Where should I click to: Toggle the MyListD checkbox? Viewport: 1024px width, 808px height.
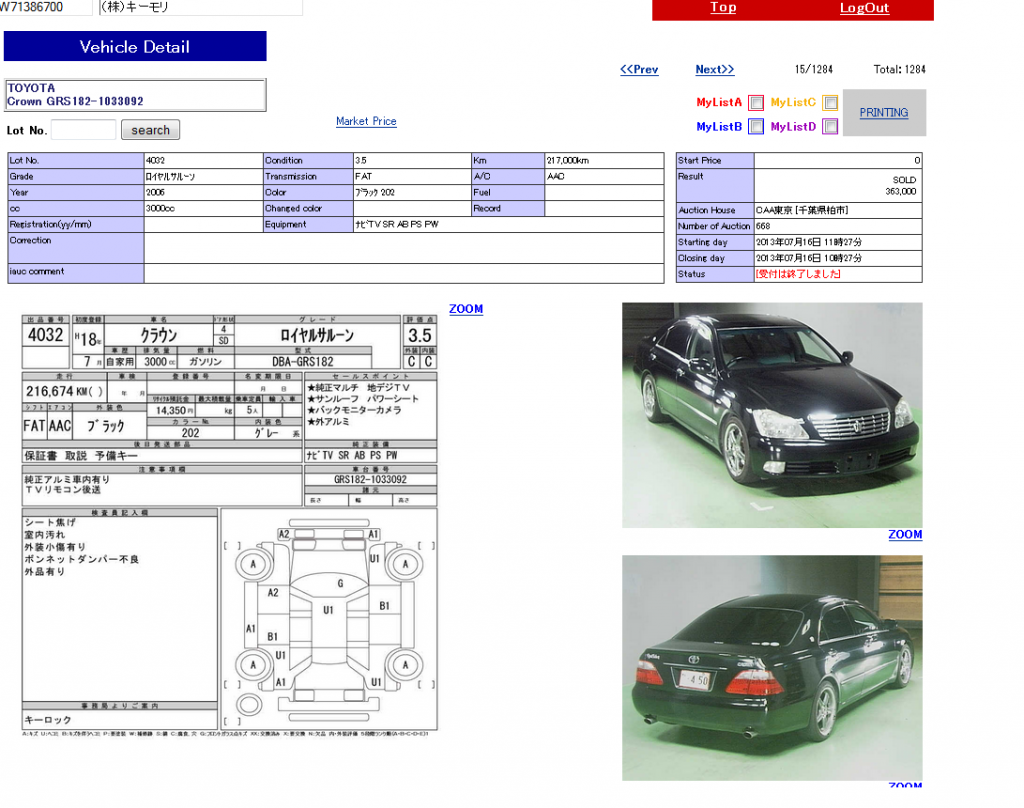coord(830,127)
